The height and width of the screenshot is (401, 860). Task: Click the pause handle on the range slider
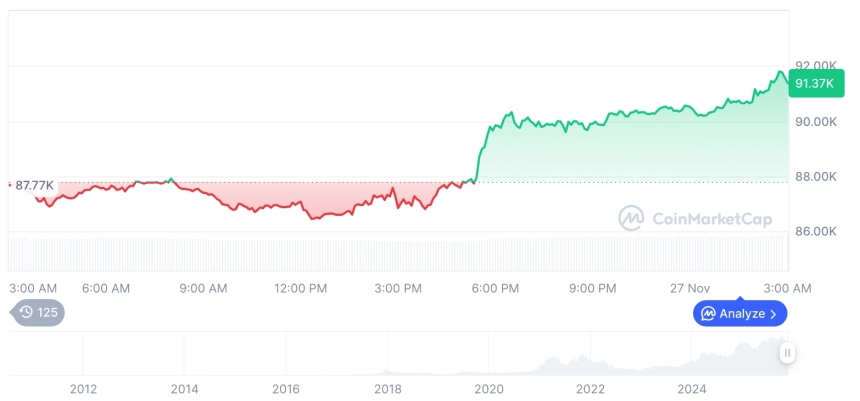point(788,352)
